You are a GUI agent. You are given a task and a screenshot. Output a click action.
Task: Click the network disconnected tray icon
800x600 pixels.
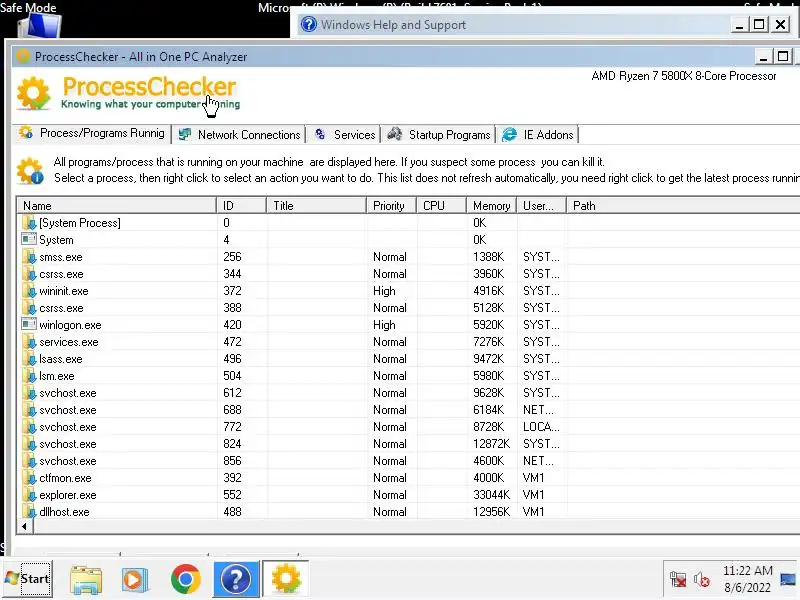tap(678, 580)
